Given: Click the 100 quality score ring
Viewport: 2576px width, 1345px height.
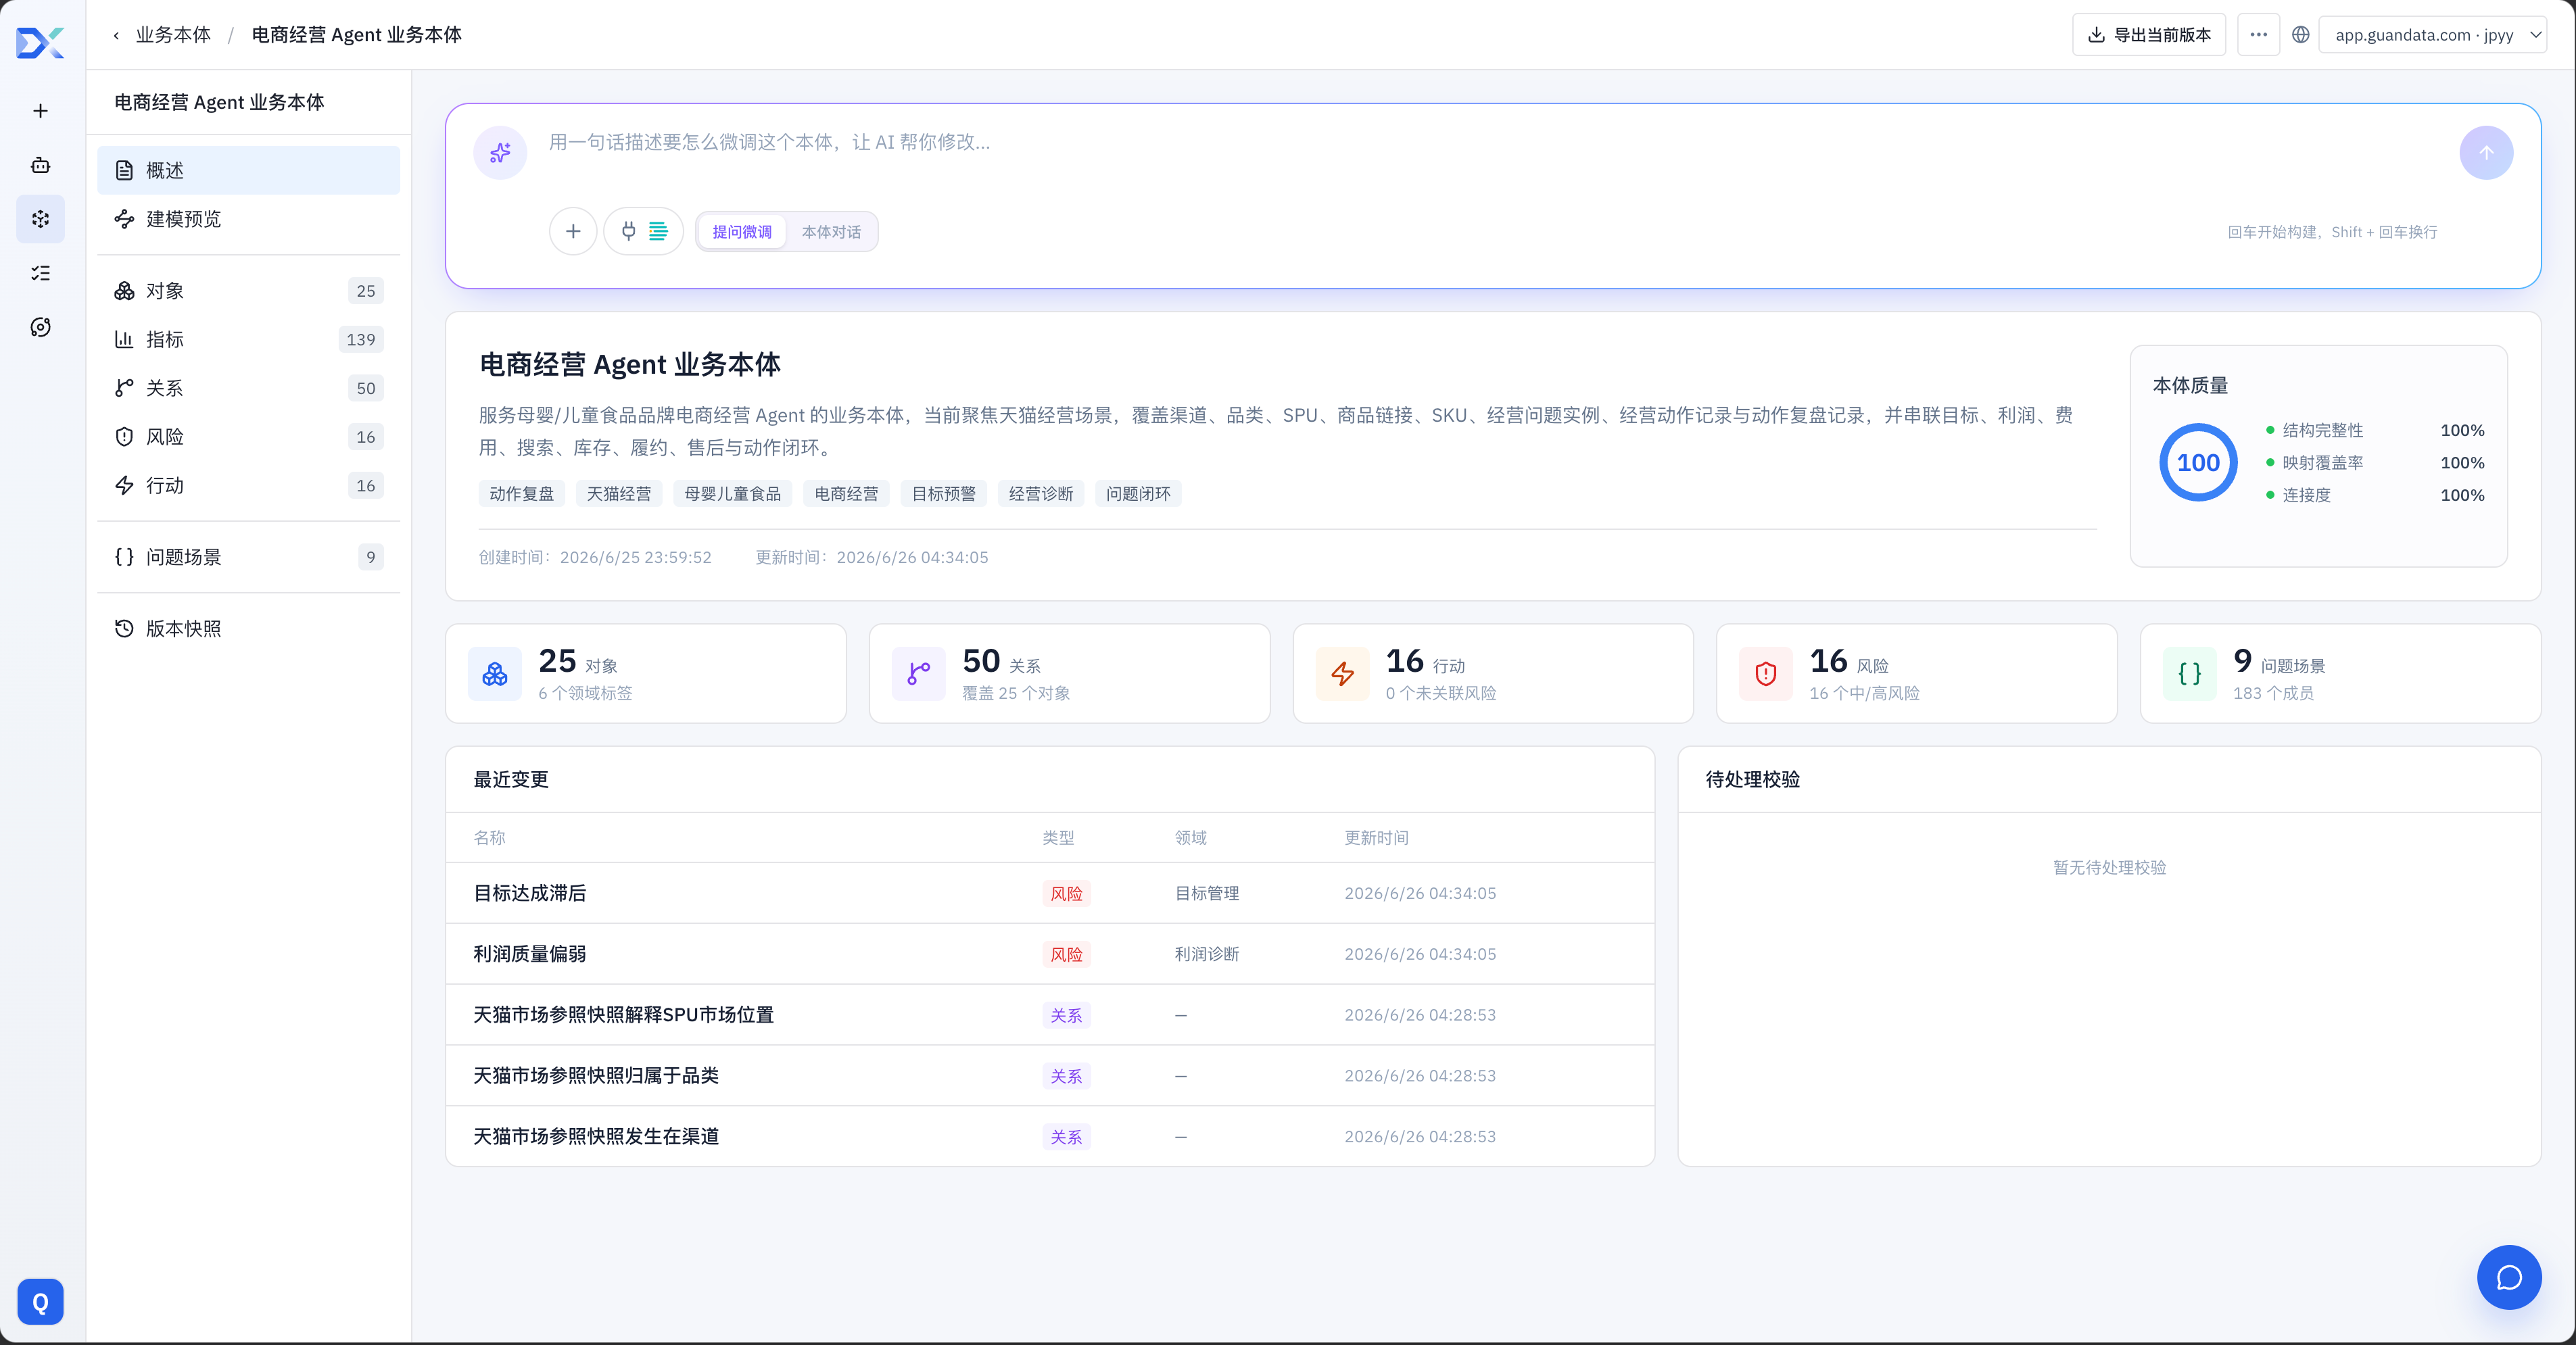Looking at the screenshot, I should click(2198, 463).
